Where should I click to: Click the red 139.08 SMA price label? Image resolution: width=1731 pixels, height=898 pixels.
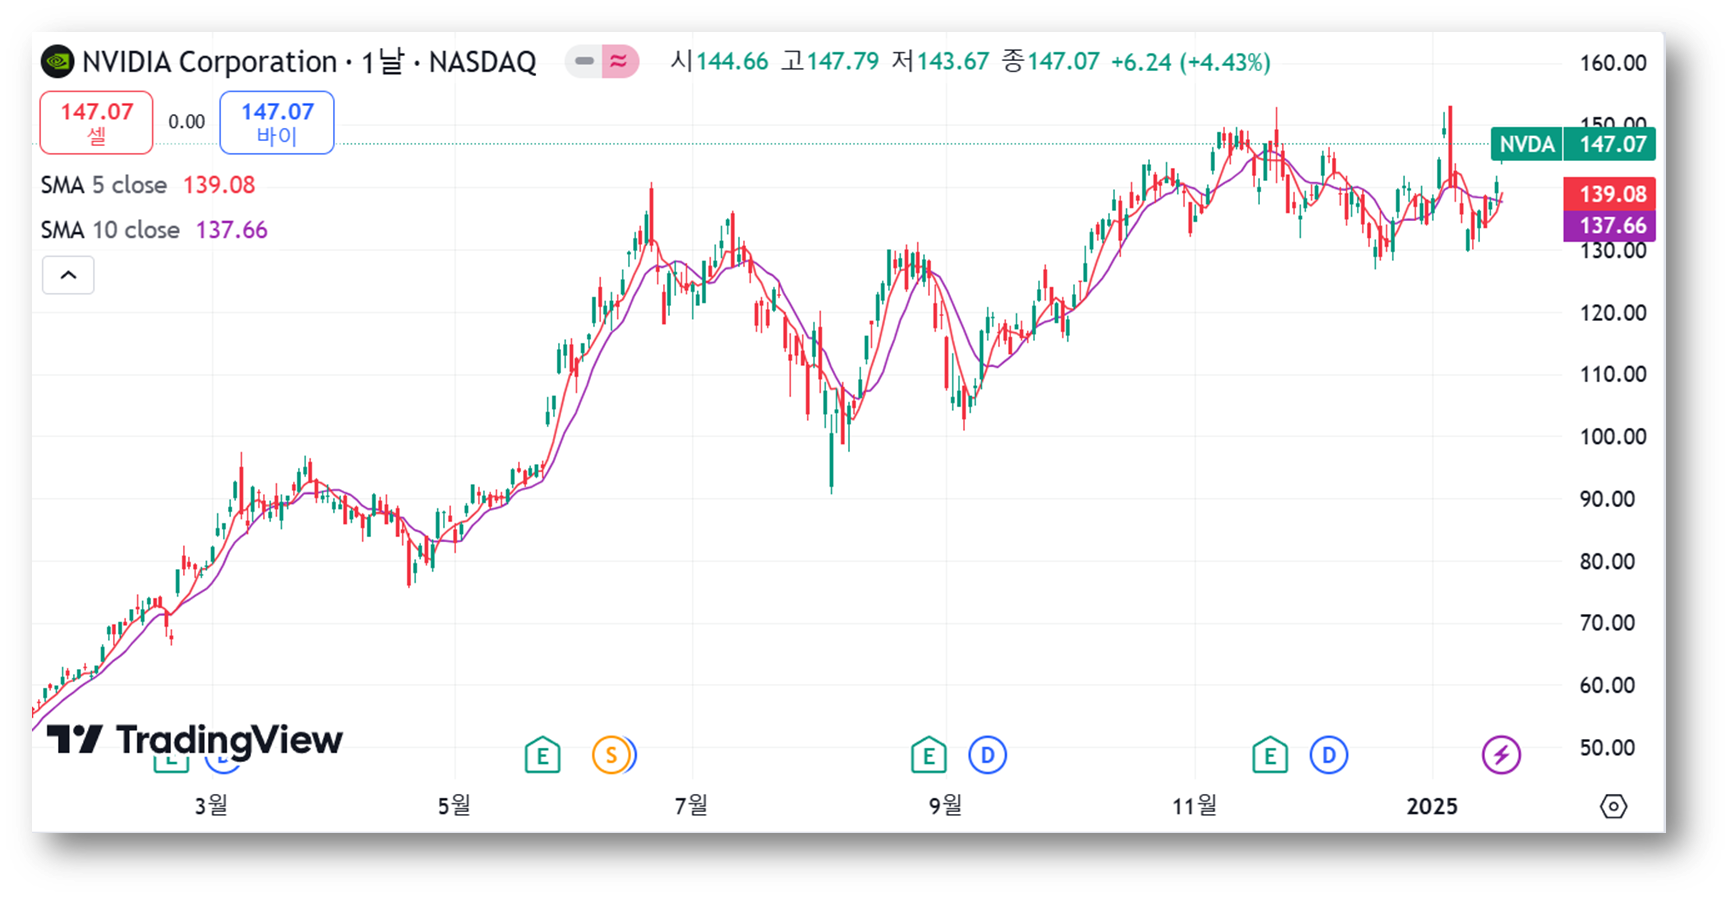point(1610,194)
